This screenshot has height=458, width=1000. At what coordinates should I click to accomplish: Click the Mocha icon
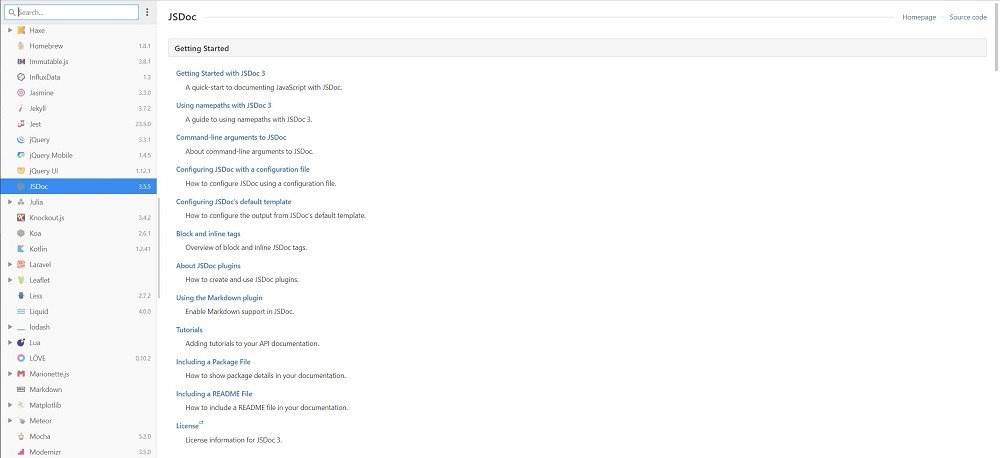tap(21, 436)
